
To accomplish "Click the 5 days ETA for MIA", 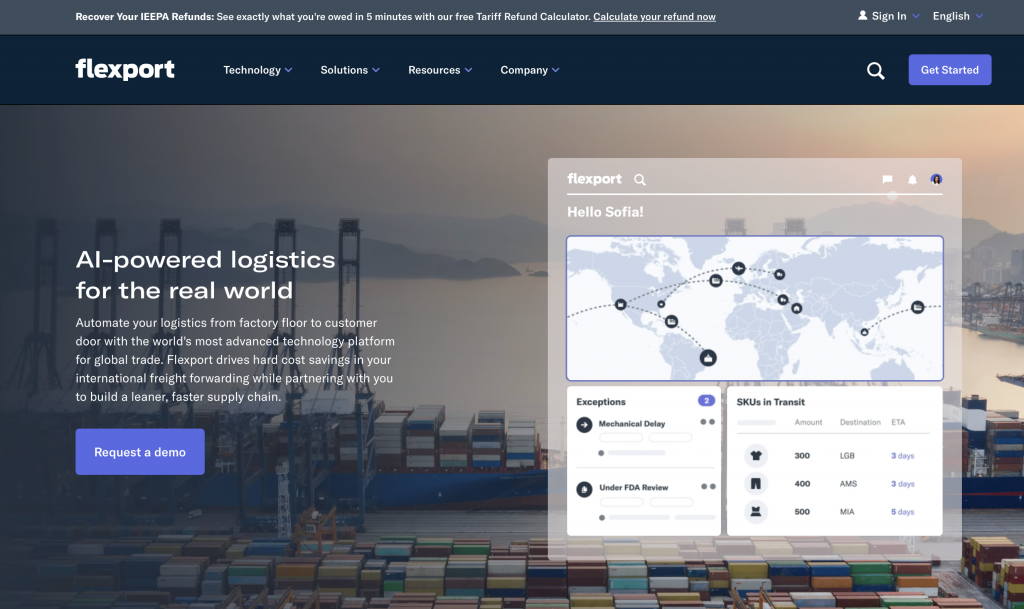I will [x=903, y=512].
